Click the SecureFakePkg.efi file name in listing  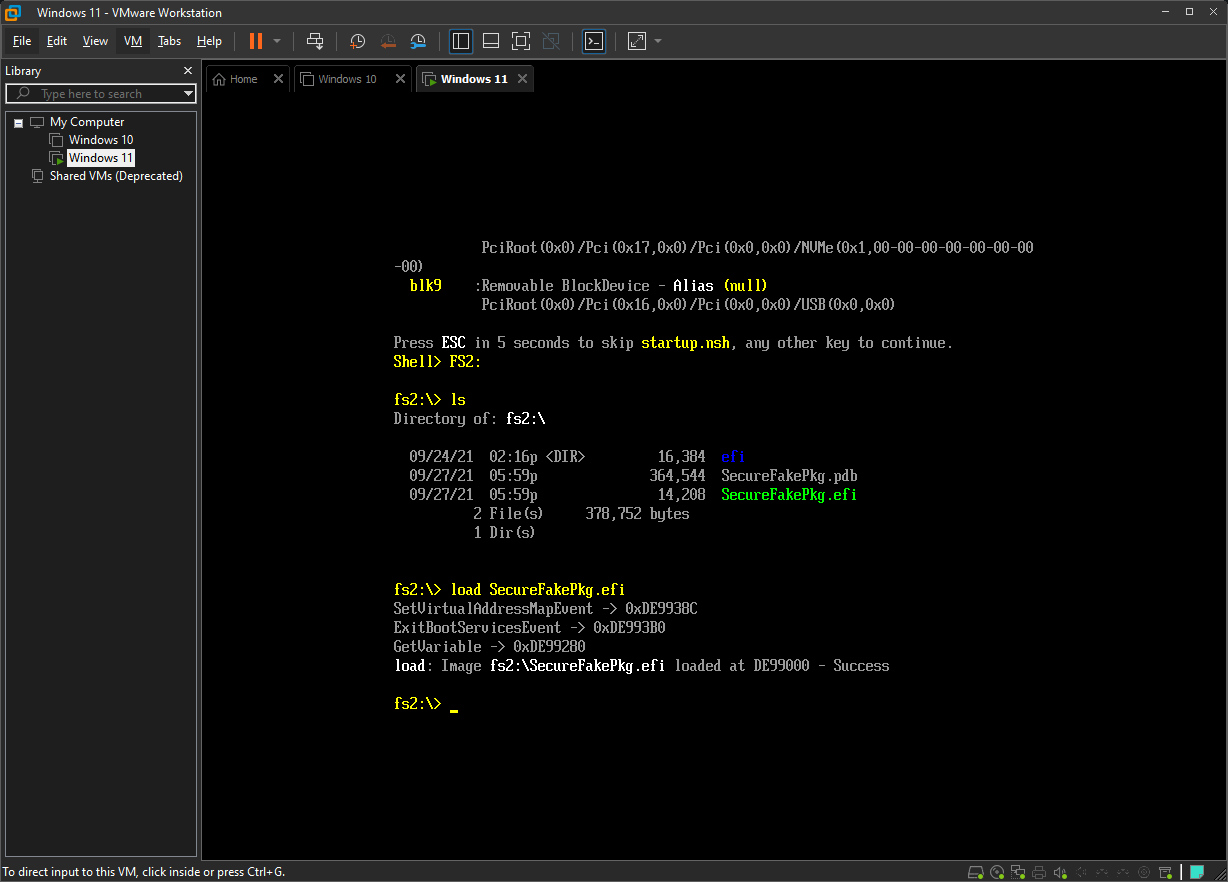789,495
